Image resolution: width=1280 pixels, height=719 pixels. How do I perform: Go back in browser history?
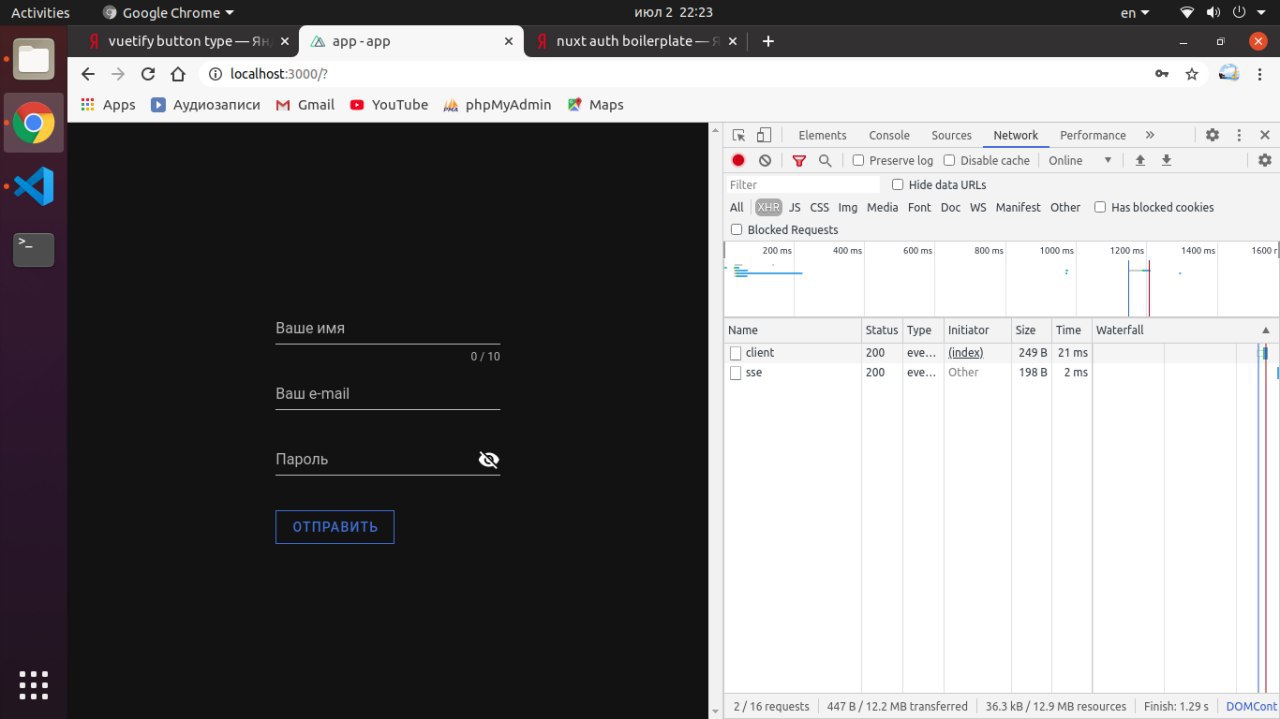[87, 74]
